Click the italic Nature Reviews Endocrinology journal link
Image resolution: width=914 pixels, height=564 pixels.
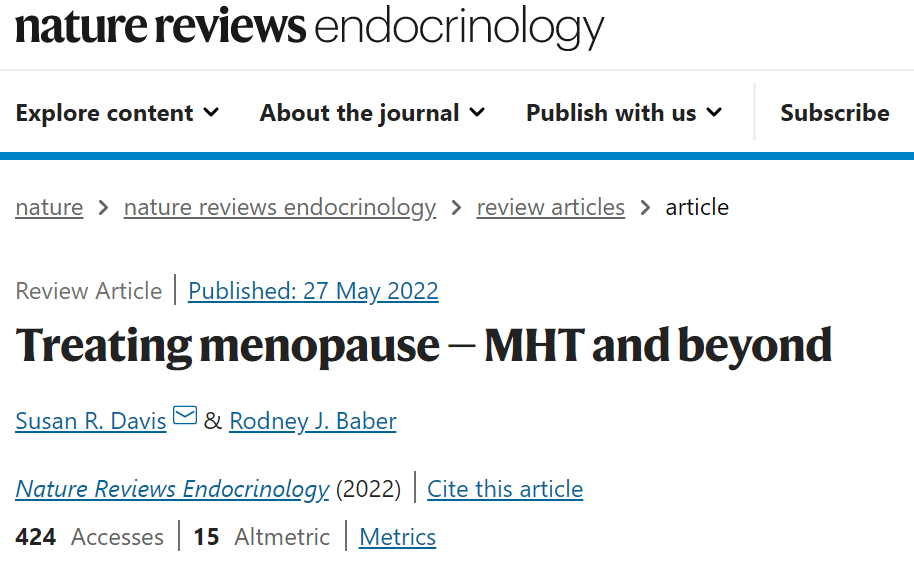[173, 489]
